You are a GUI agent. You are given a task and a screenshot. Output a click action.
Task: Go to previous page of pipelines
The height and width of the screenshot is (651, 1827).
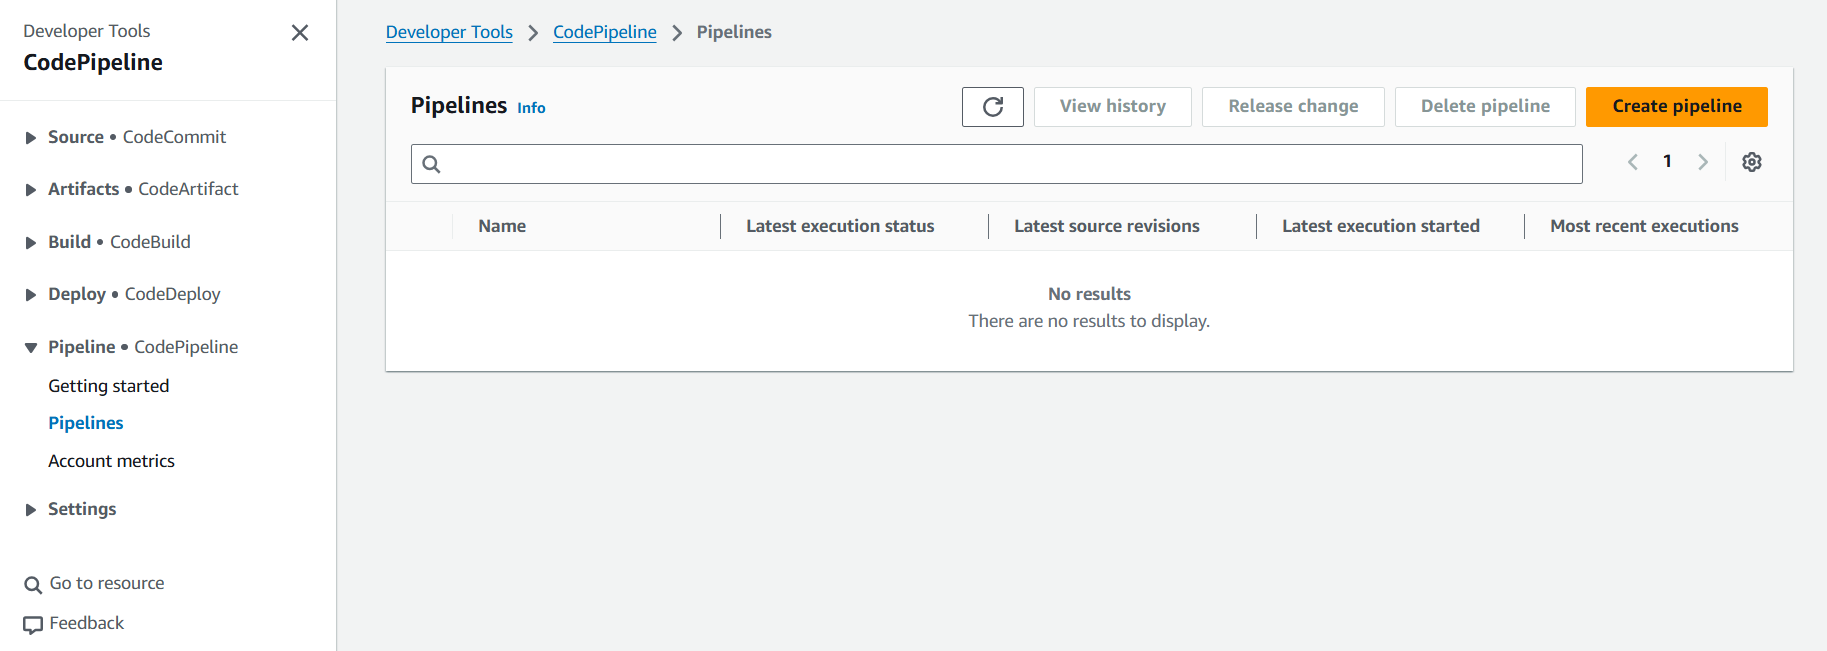tap(1632, 162)
